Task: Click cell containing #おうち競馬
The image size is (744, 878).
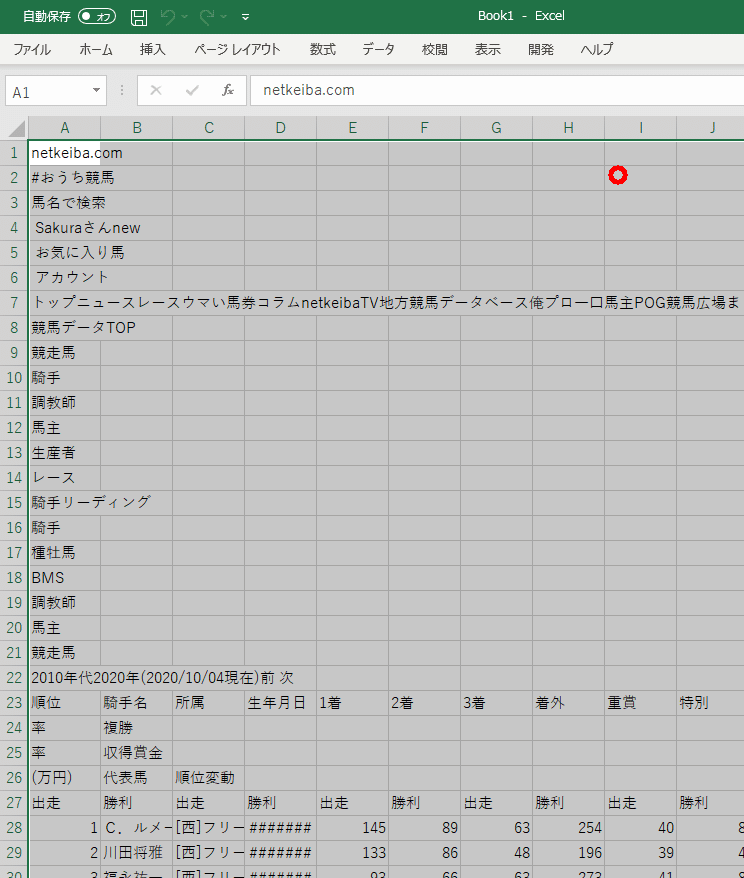Action: click(x=65, y=178)
